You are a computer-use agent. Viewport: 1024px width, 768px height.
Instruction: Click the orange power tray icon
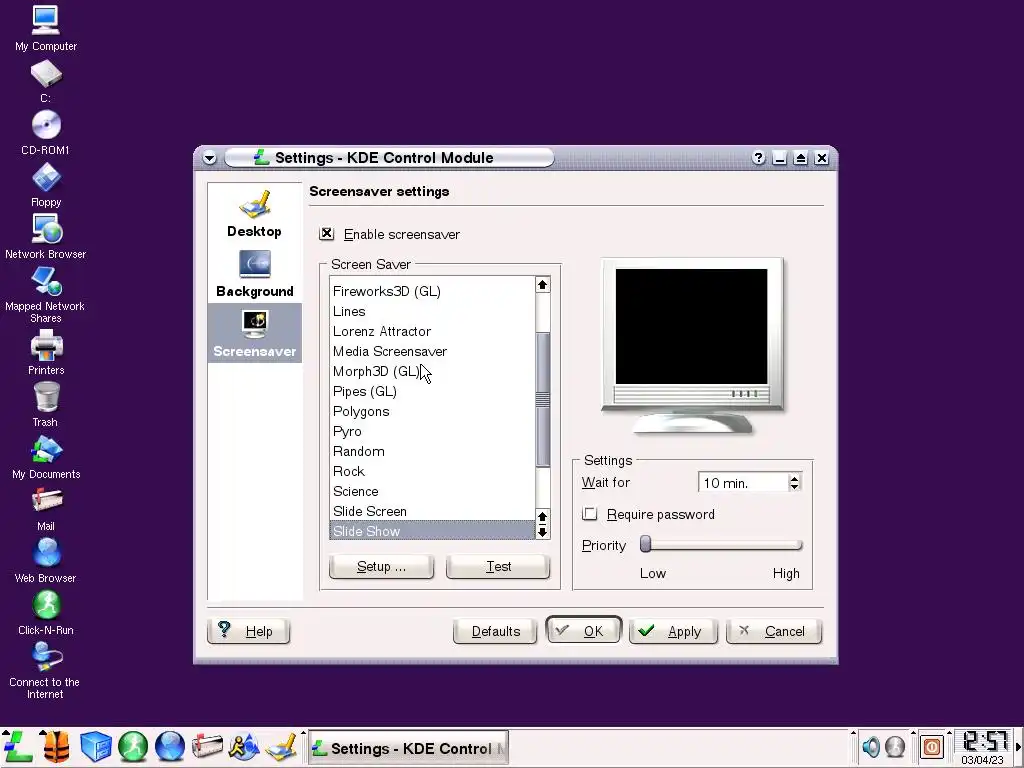(x=932, y=746)
